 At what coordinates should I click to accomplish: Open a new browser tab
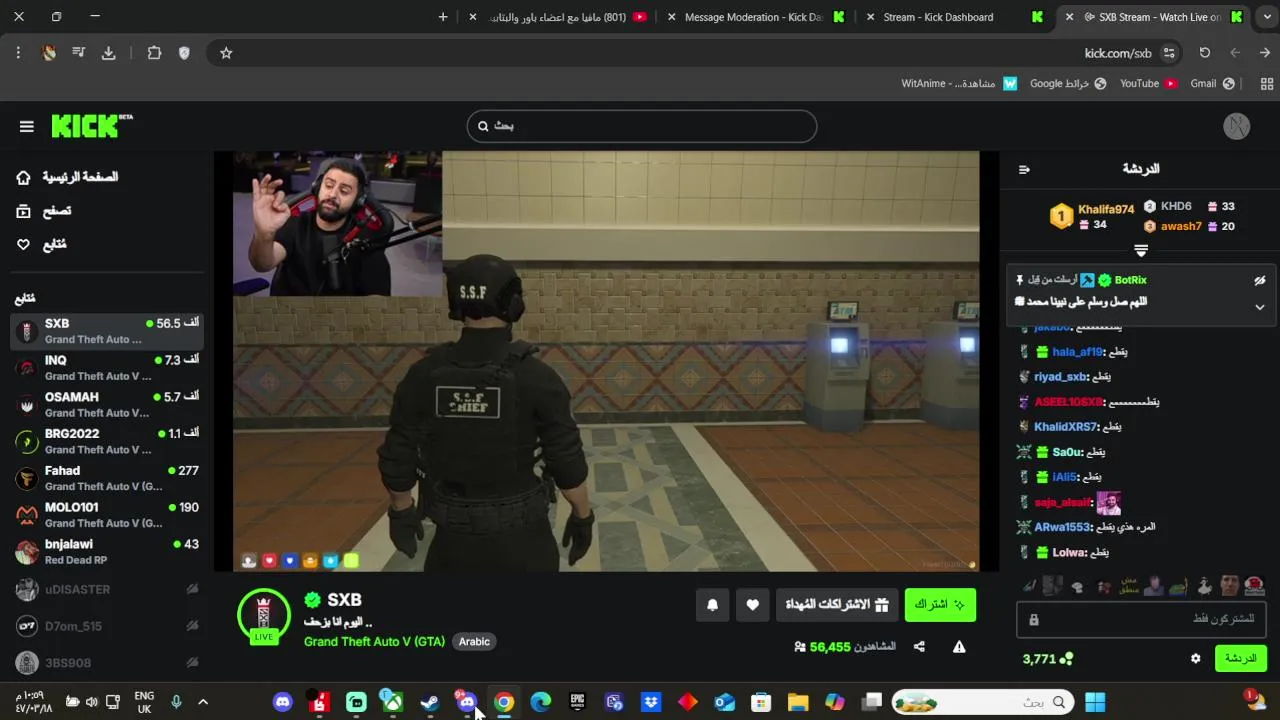[443, 17]
